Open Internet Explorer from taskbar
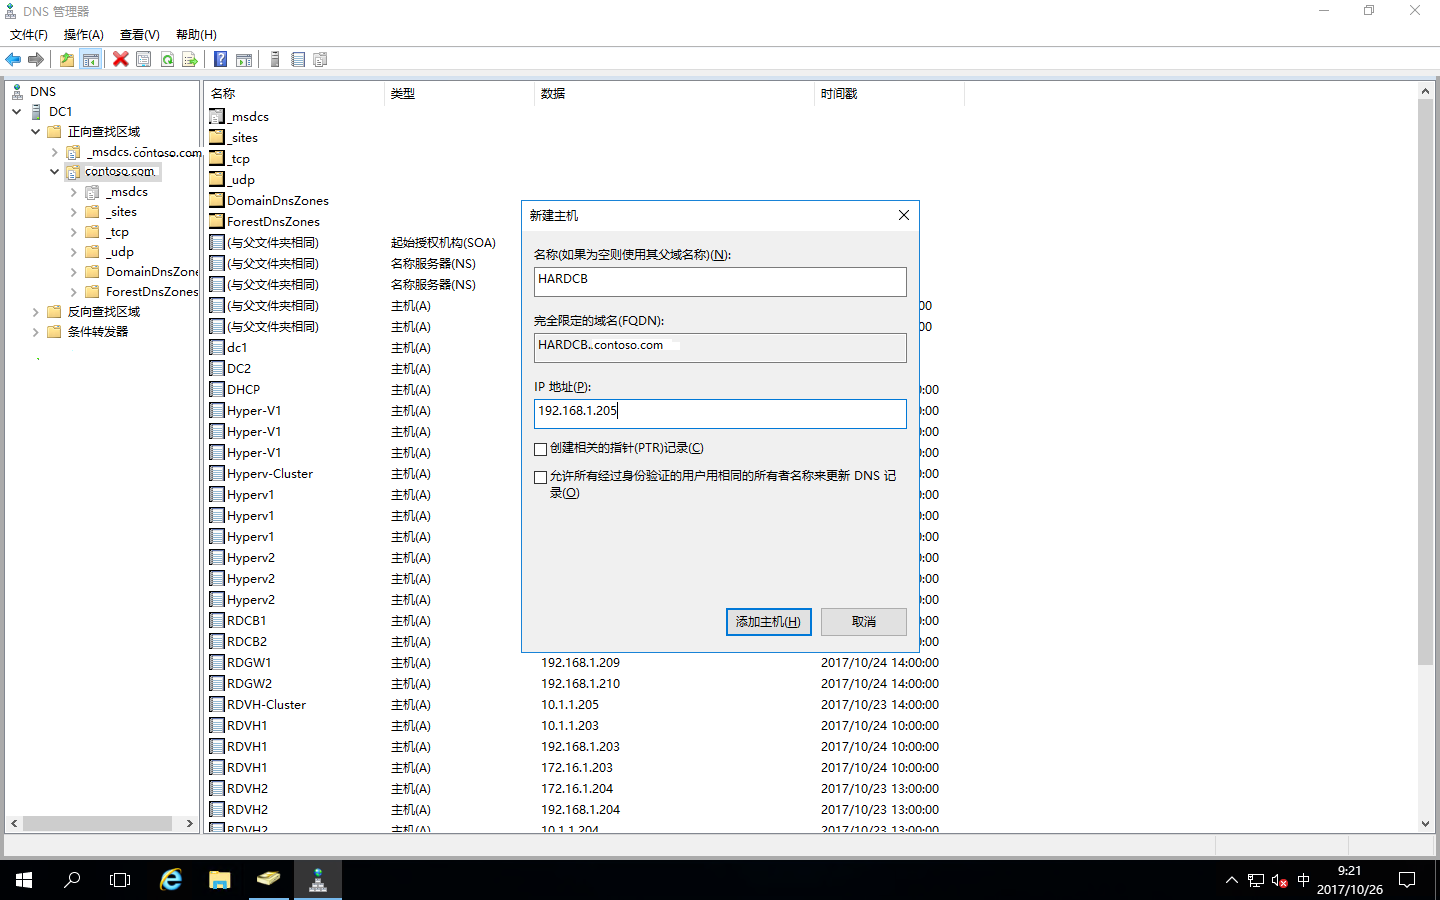The height and width of the screenshot is (900, 1440). point(171,880)
